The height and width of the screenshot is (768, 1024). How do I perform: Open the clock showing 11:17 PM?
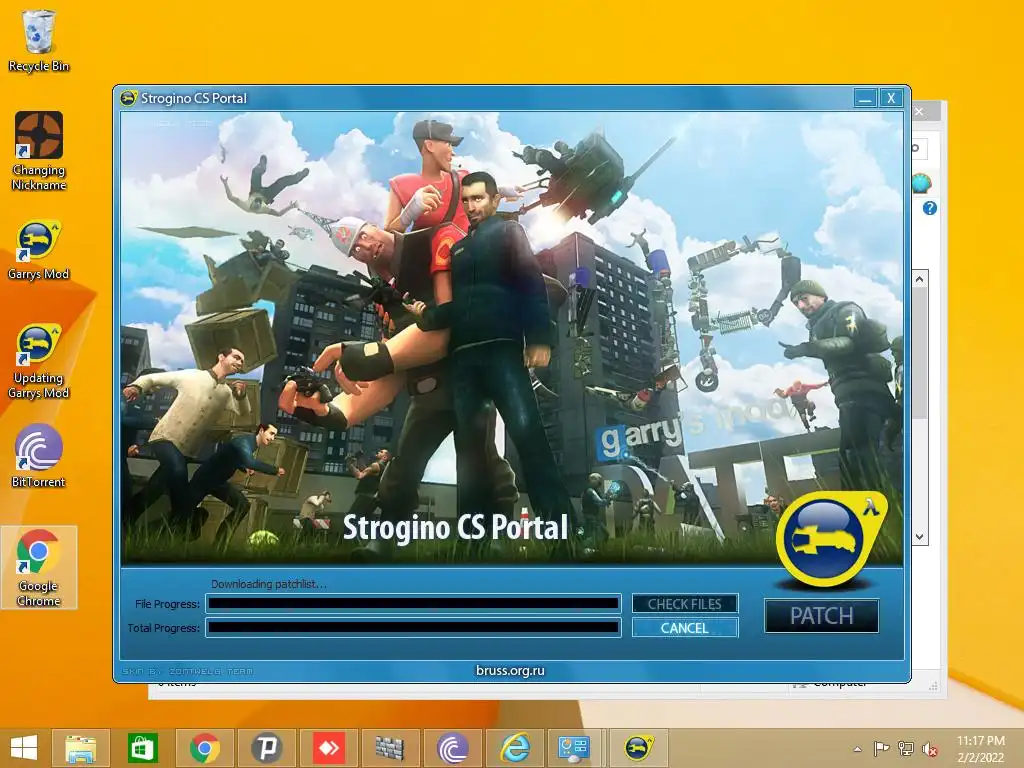(x=980, y=749)
